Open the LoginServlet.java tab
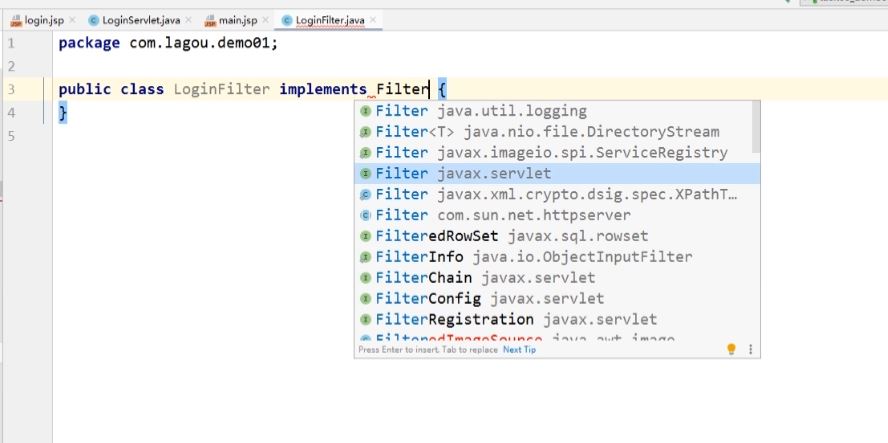 tap(141, 20)
